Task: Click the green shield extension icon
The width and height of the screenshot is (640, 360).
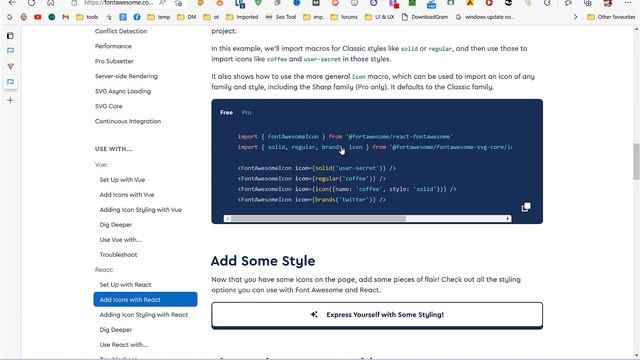Action: point(258,3)
